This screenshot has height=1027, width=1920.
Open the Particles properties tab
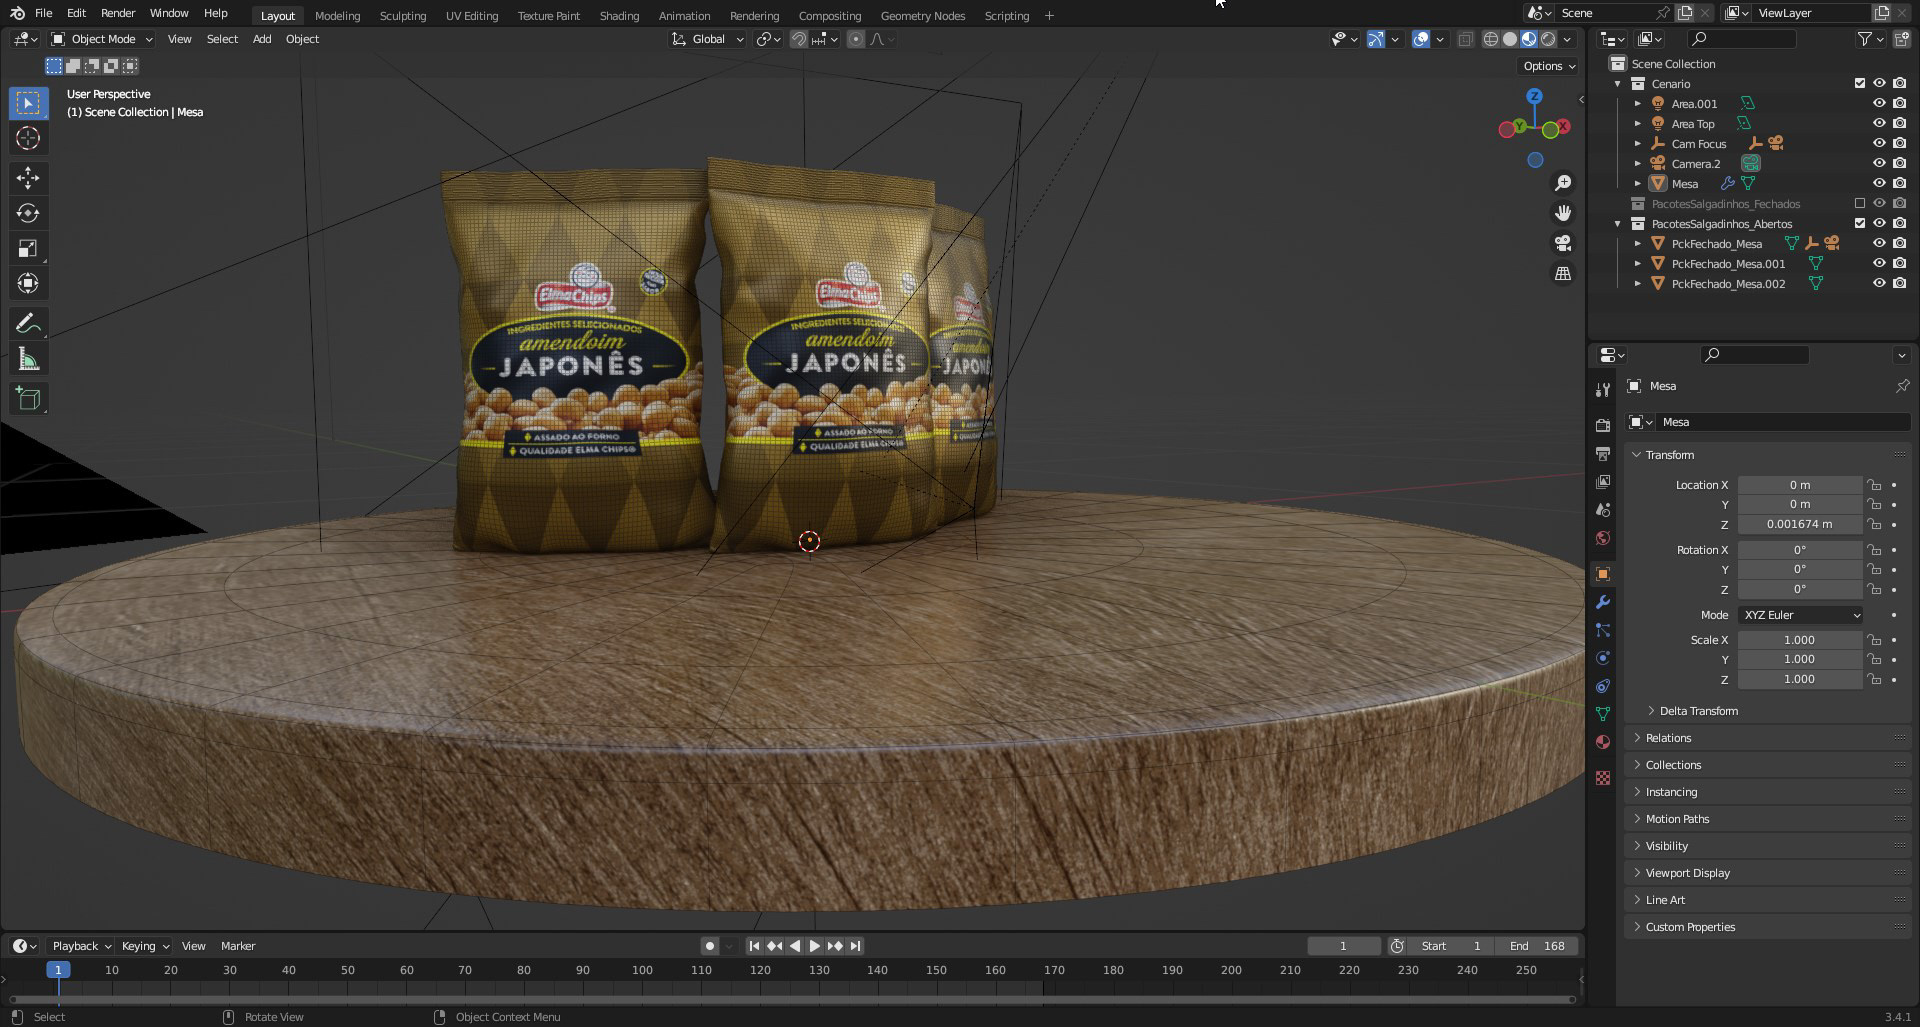1603,630
